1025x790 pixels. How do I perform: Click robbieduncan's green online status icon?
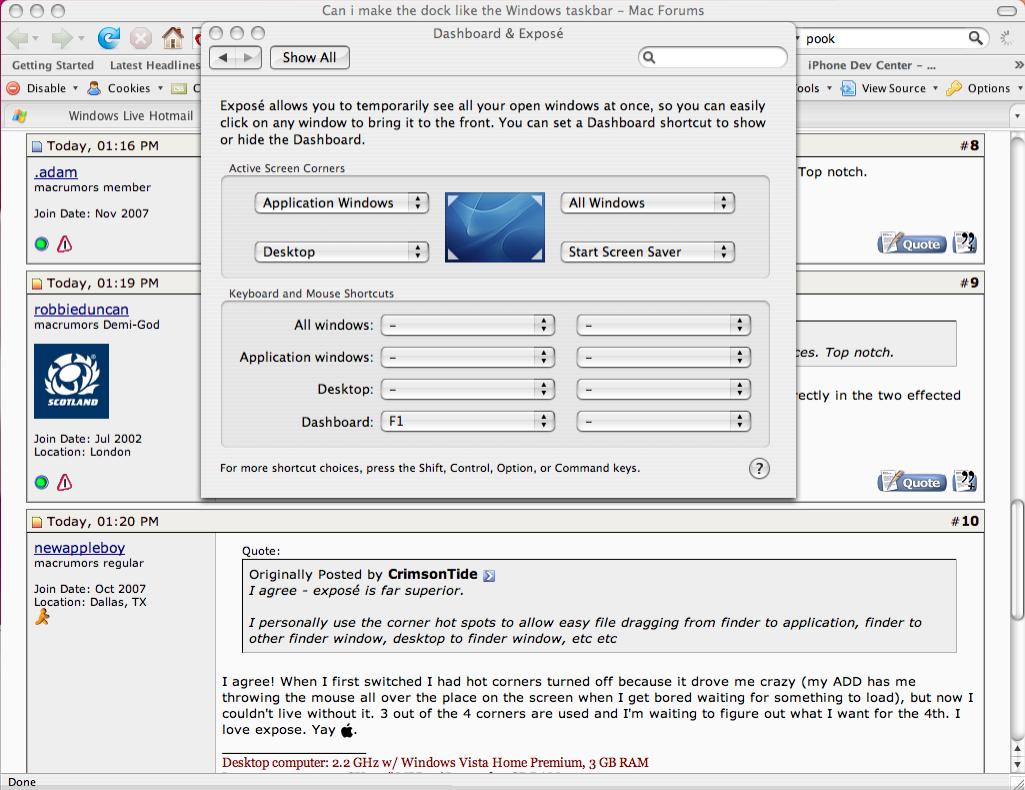tap(41, 483)
